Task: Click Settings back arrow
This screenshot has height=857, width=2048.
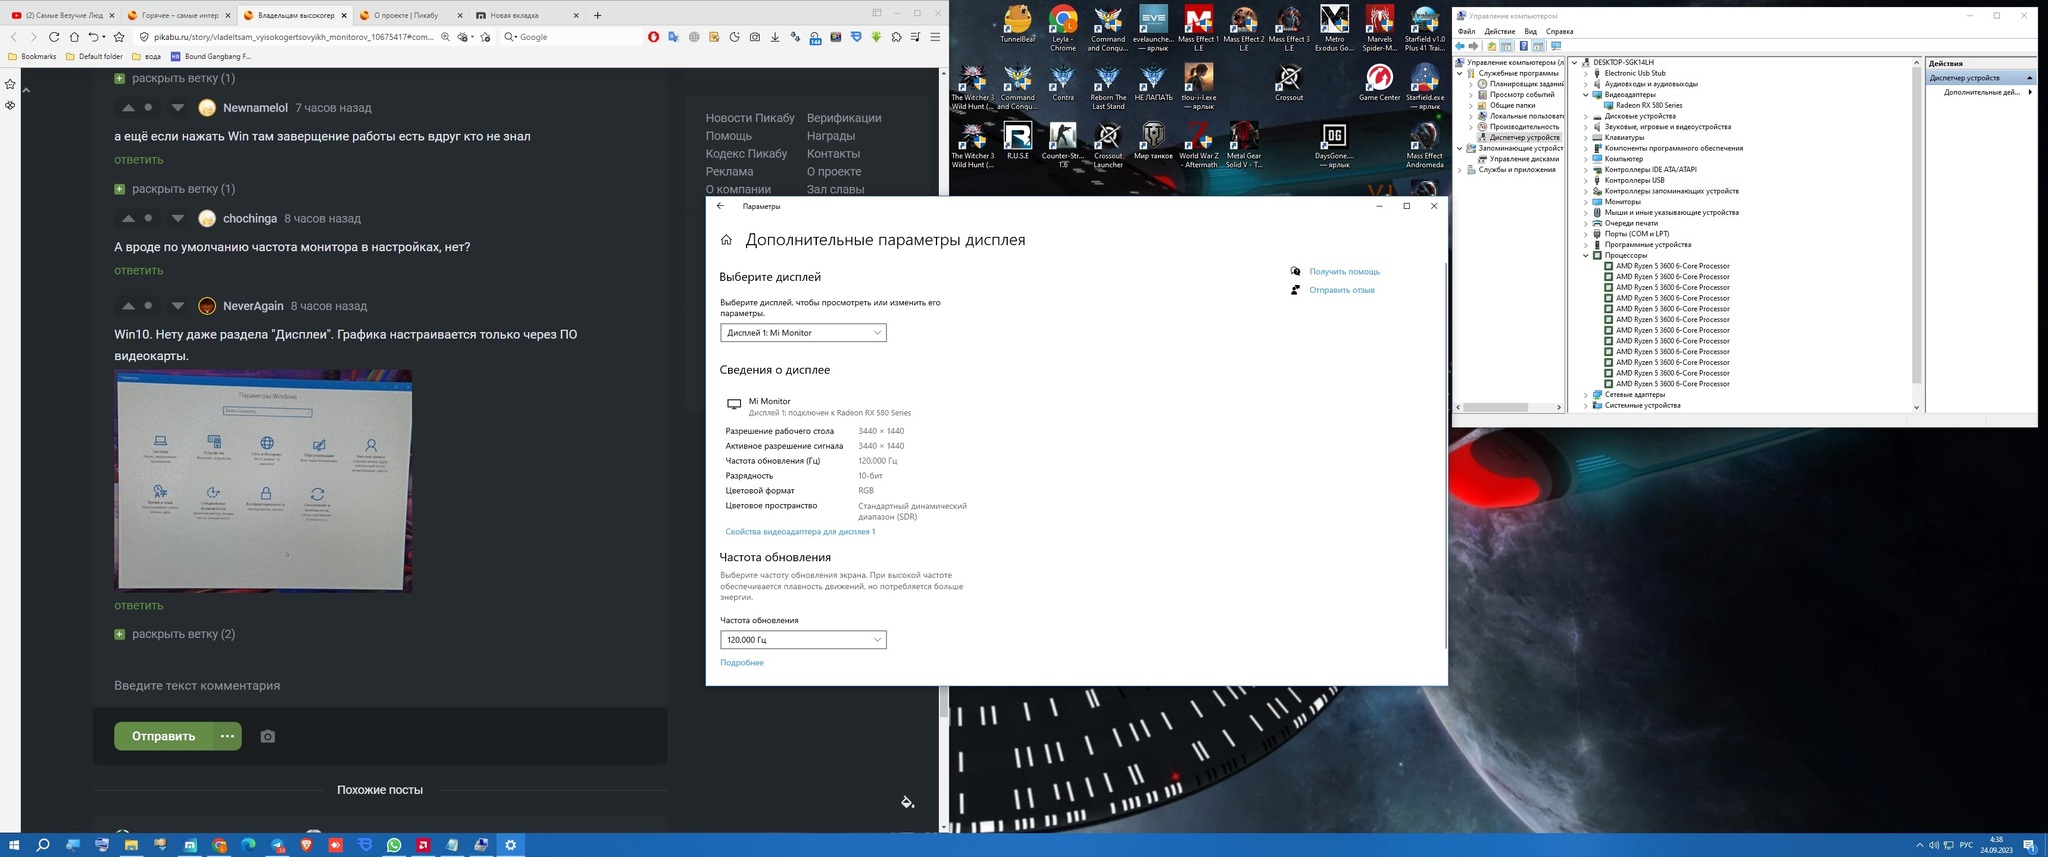Action: pyautogui.click(x=720, y=206)
